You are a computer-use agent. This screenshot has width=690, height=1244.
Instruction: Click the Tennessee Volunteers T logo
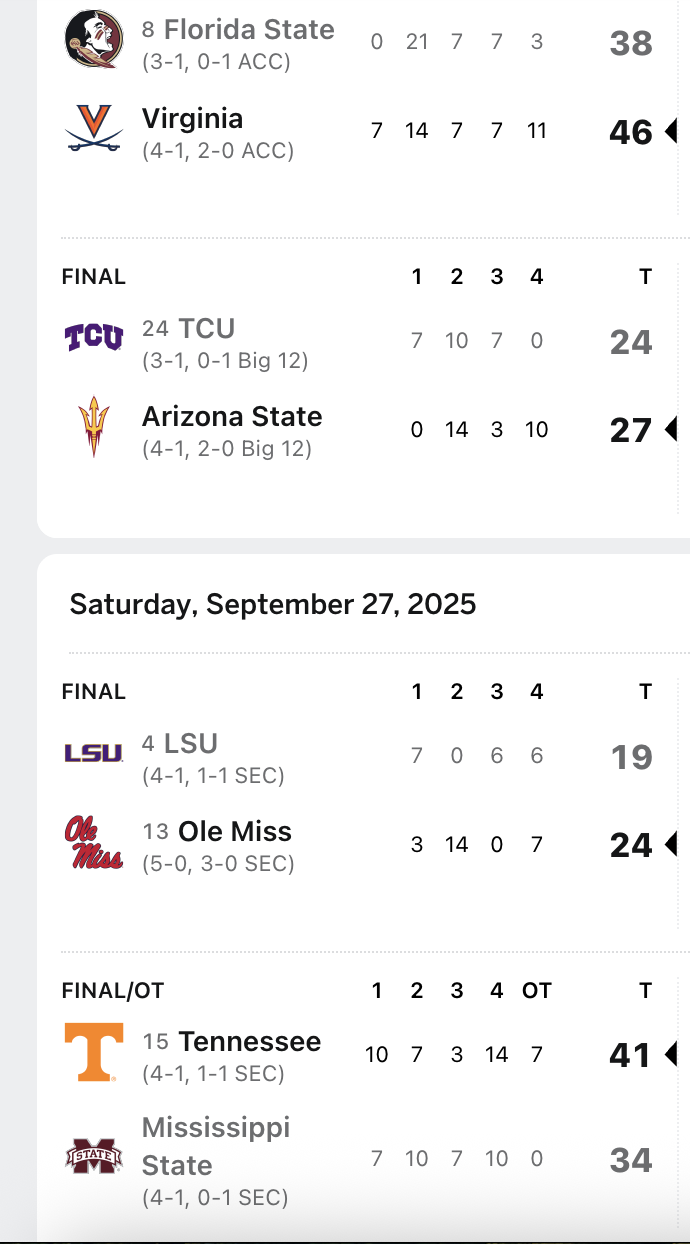94,1052
